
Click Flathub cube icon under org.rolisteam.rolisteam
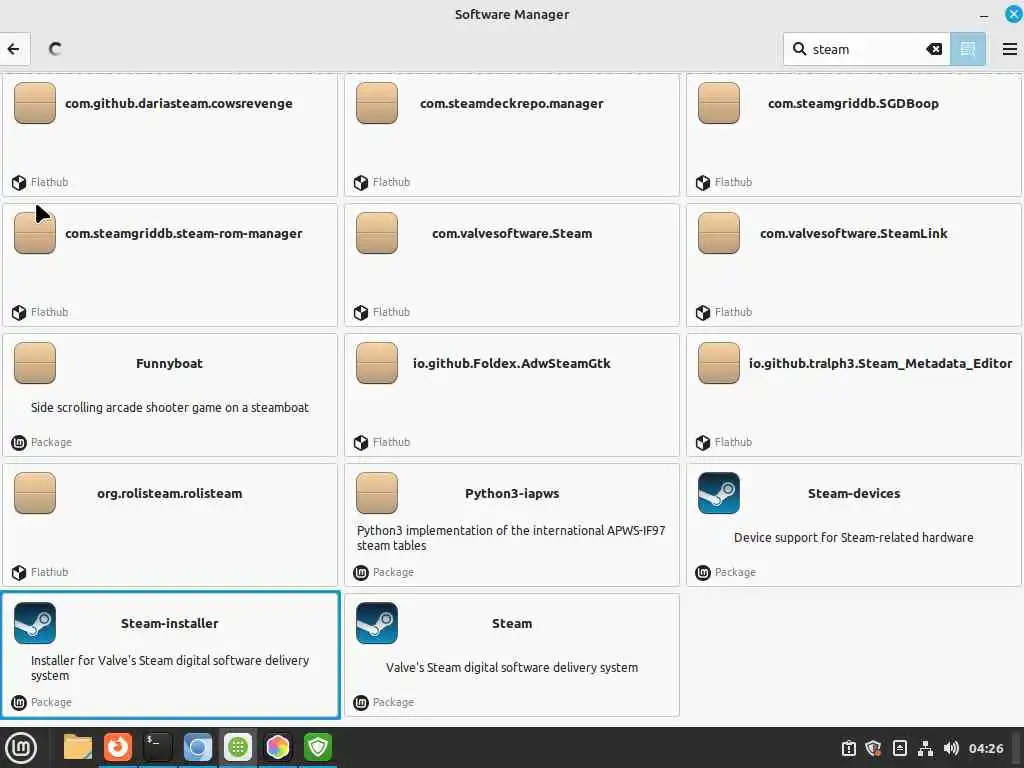pos(19,573)
